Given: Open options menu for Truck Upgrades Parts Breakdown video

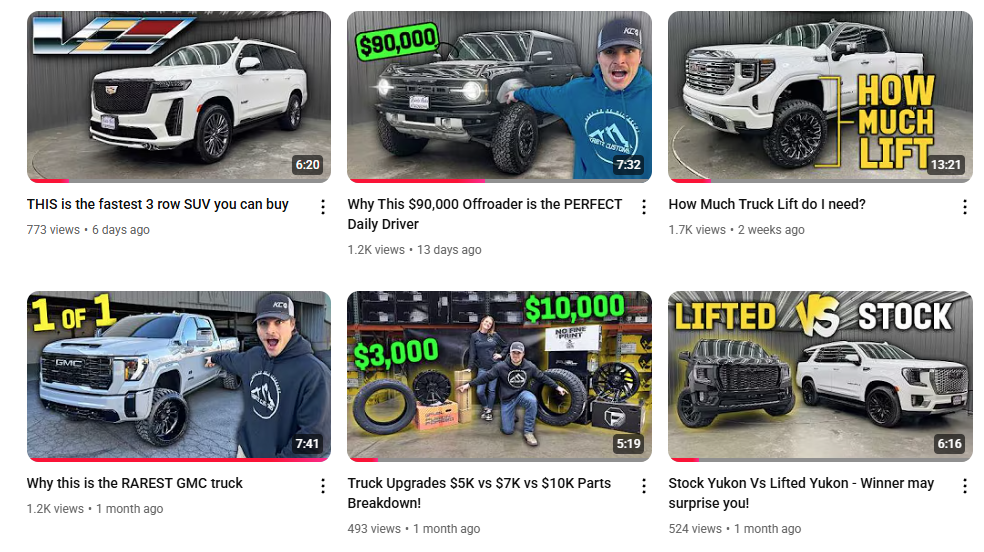Looking at the screenshot, I should [x=644, y=486].
